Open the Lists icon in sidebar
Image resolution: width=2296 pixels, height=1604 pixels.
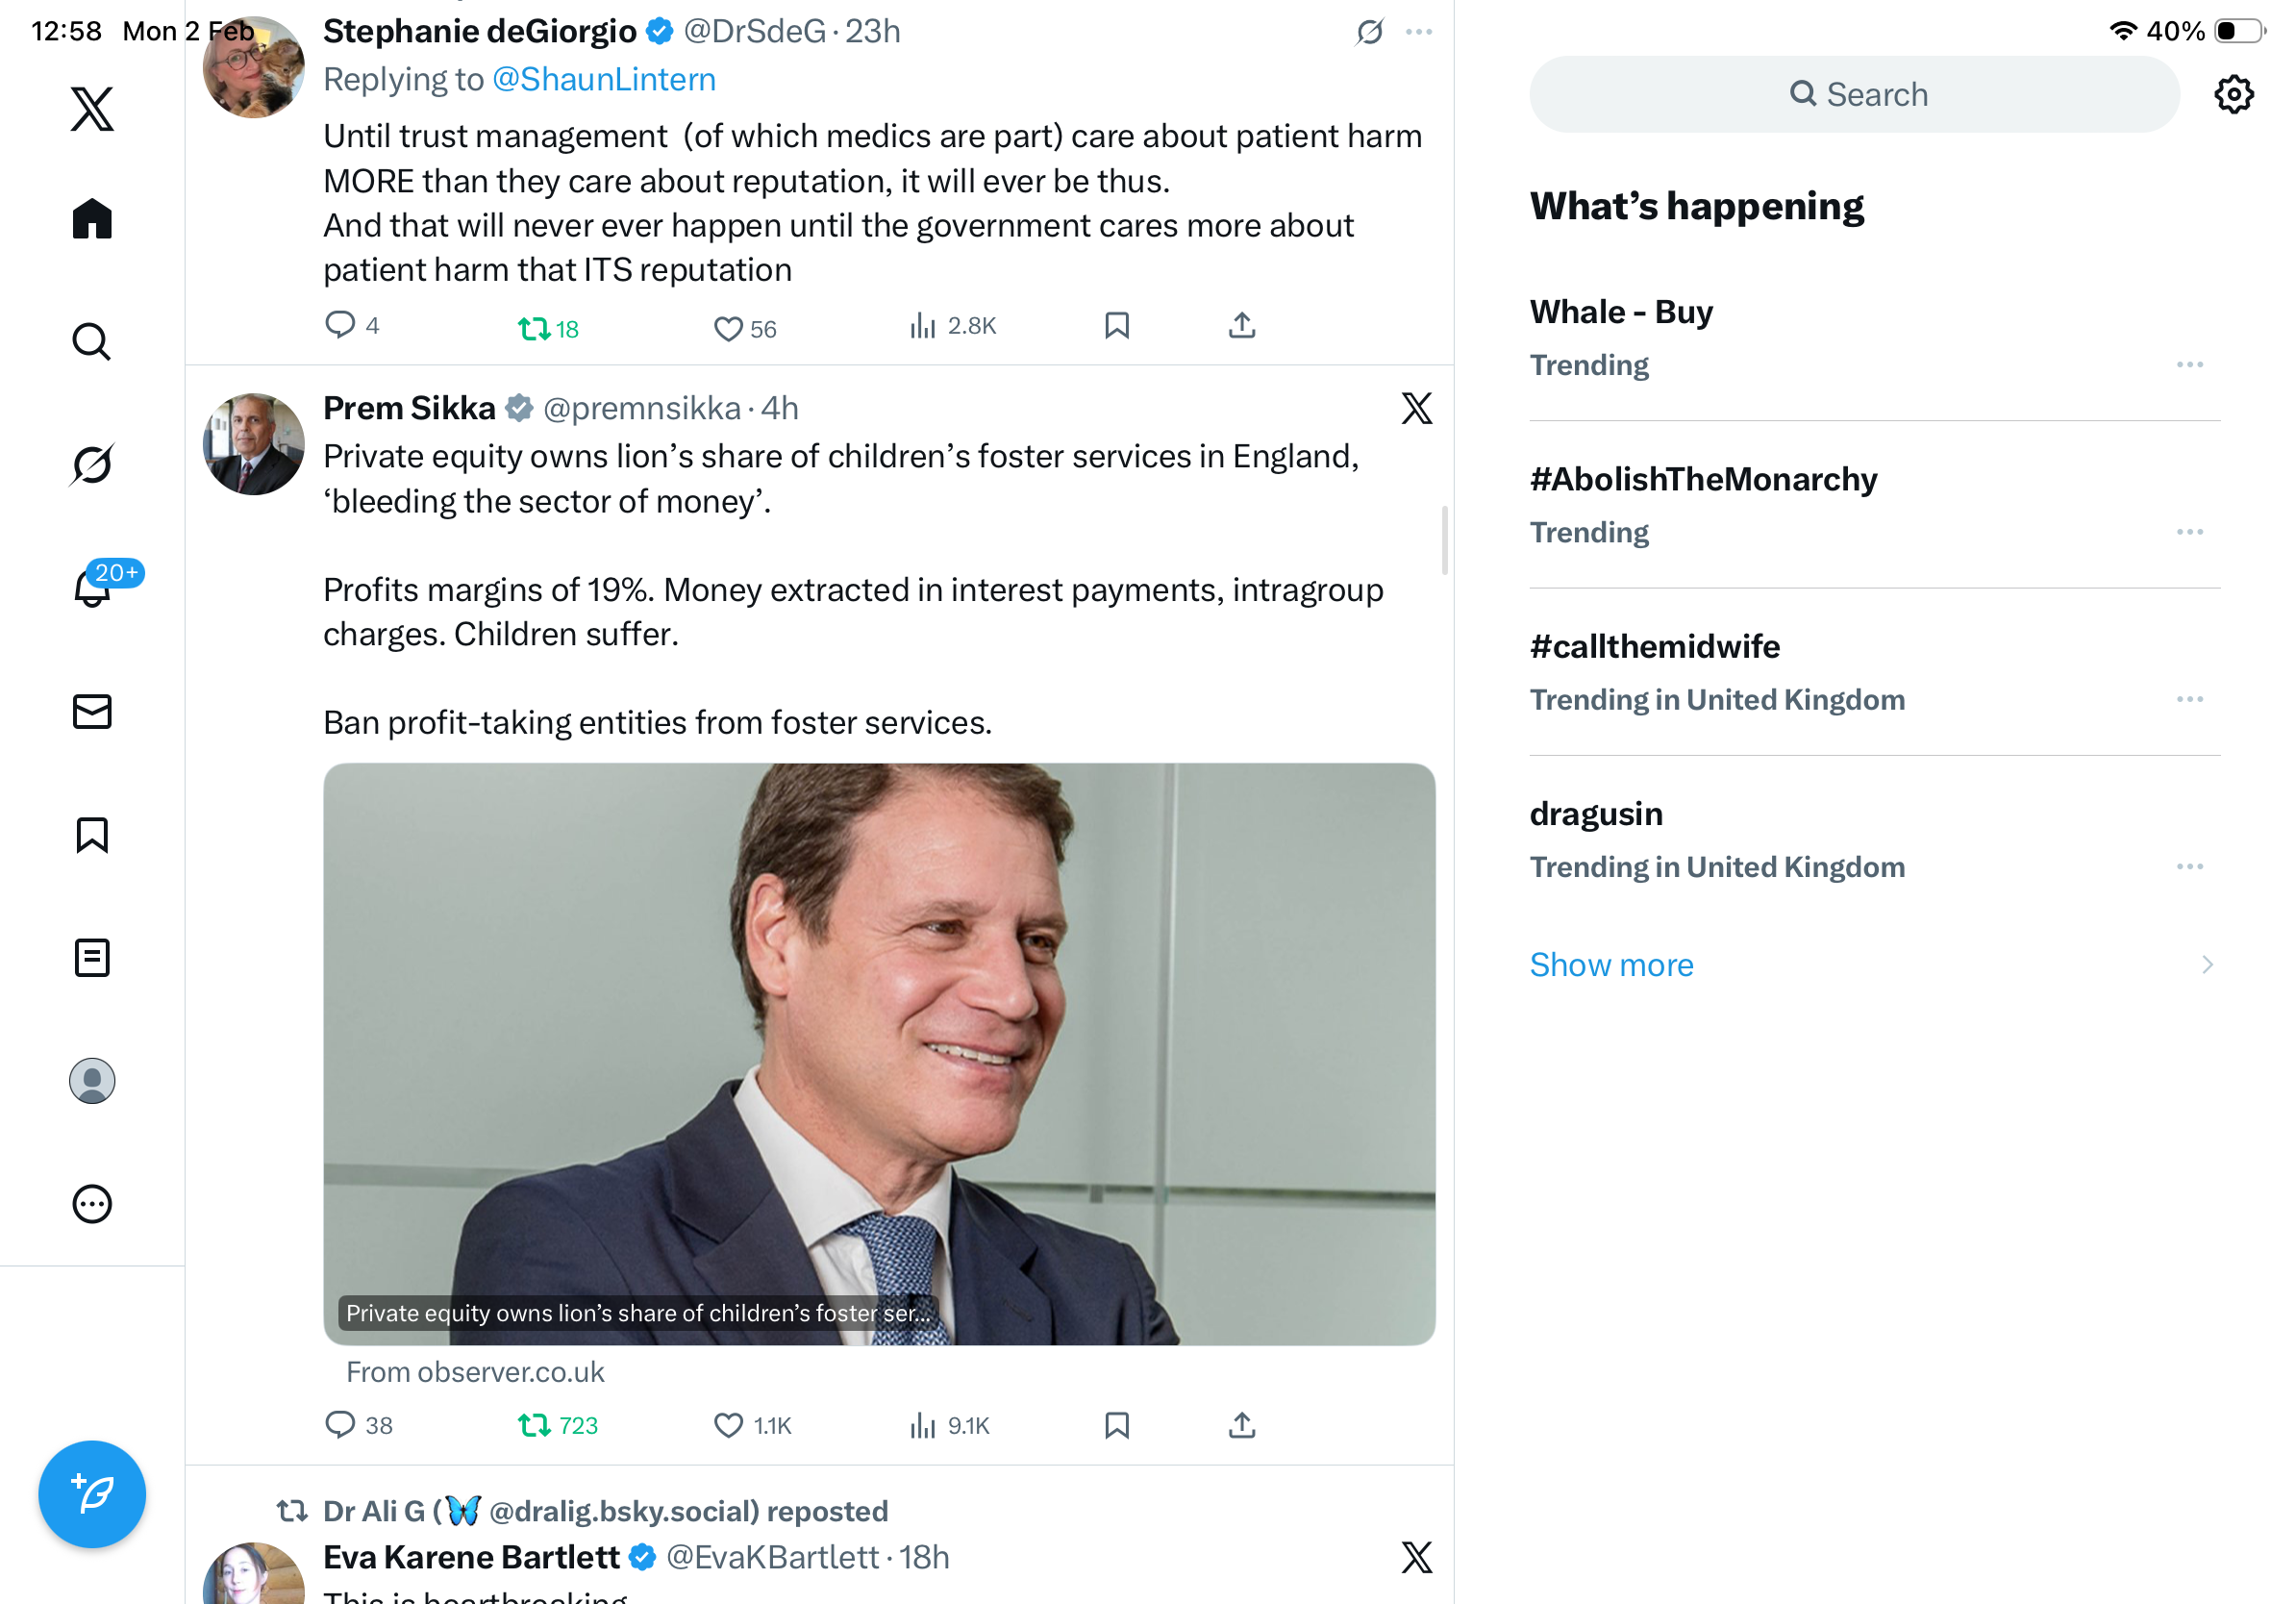(92, 957)
